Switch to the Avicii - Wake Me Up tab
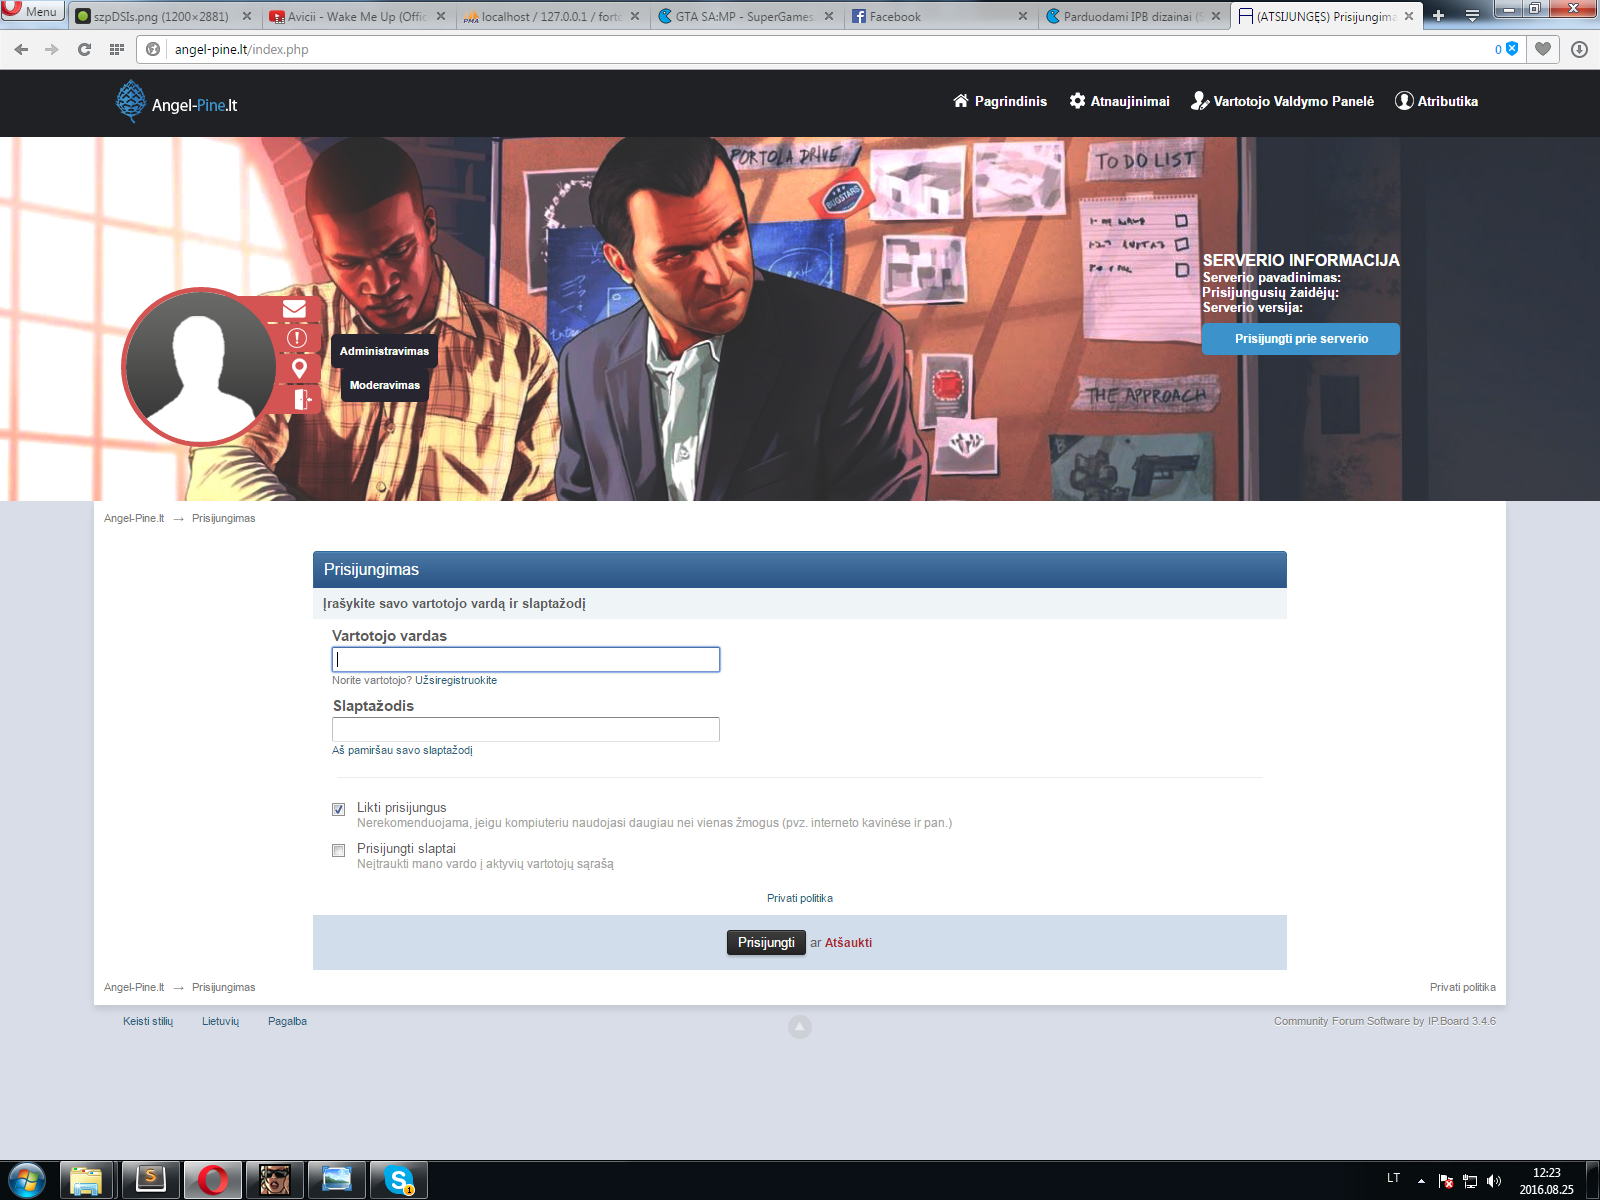Image resolution: width=1600 pixels, height=1200 pixels. coord(355,16)
